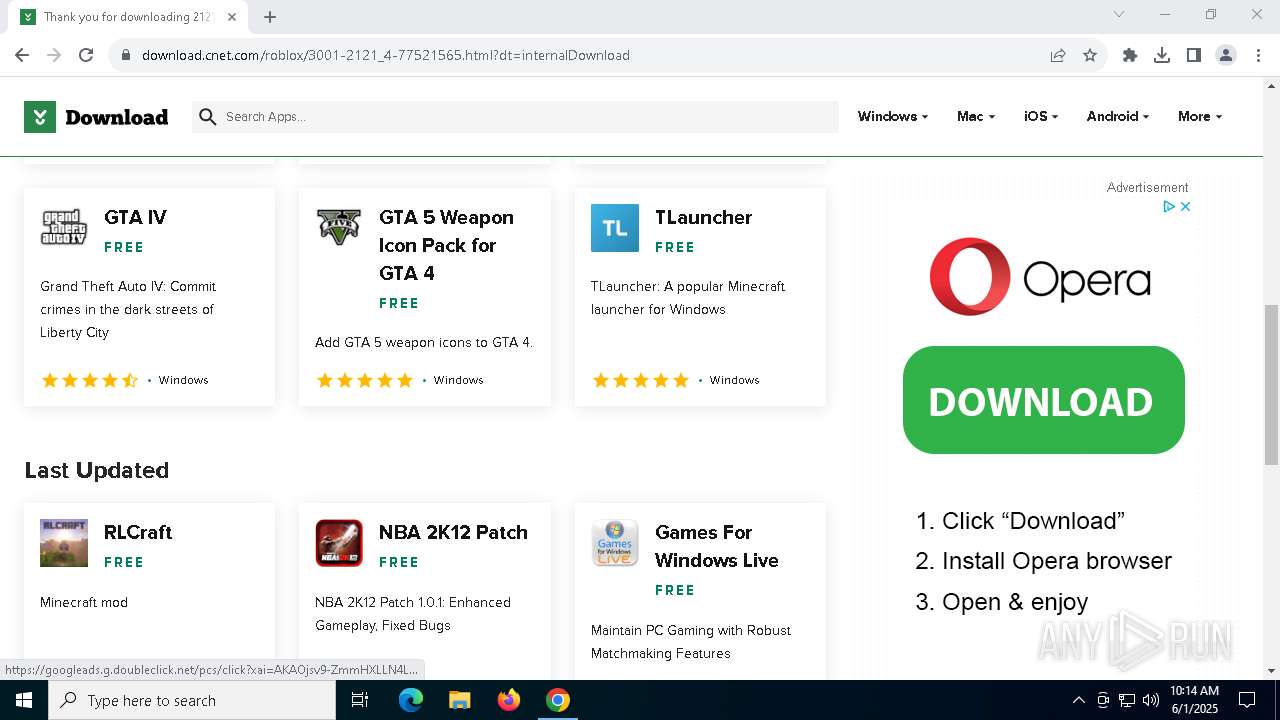Click the Opera DOWNLOAD ad button
Viewport: 1280px width, 720px height.
(x=1044, y=400)
